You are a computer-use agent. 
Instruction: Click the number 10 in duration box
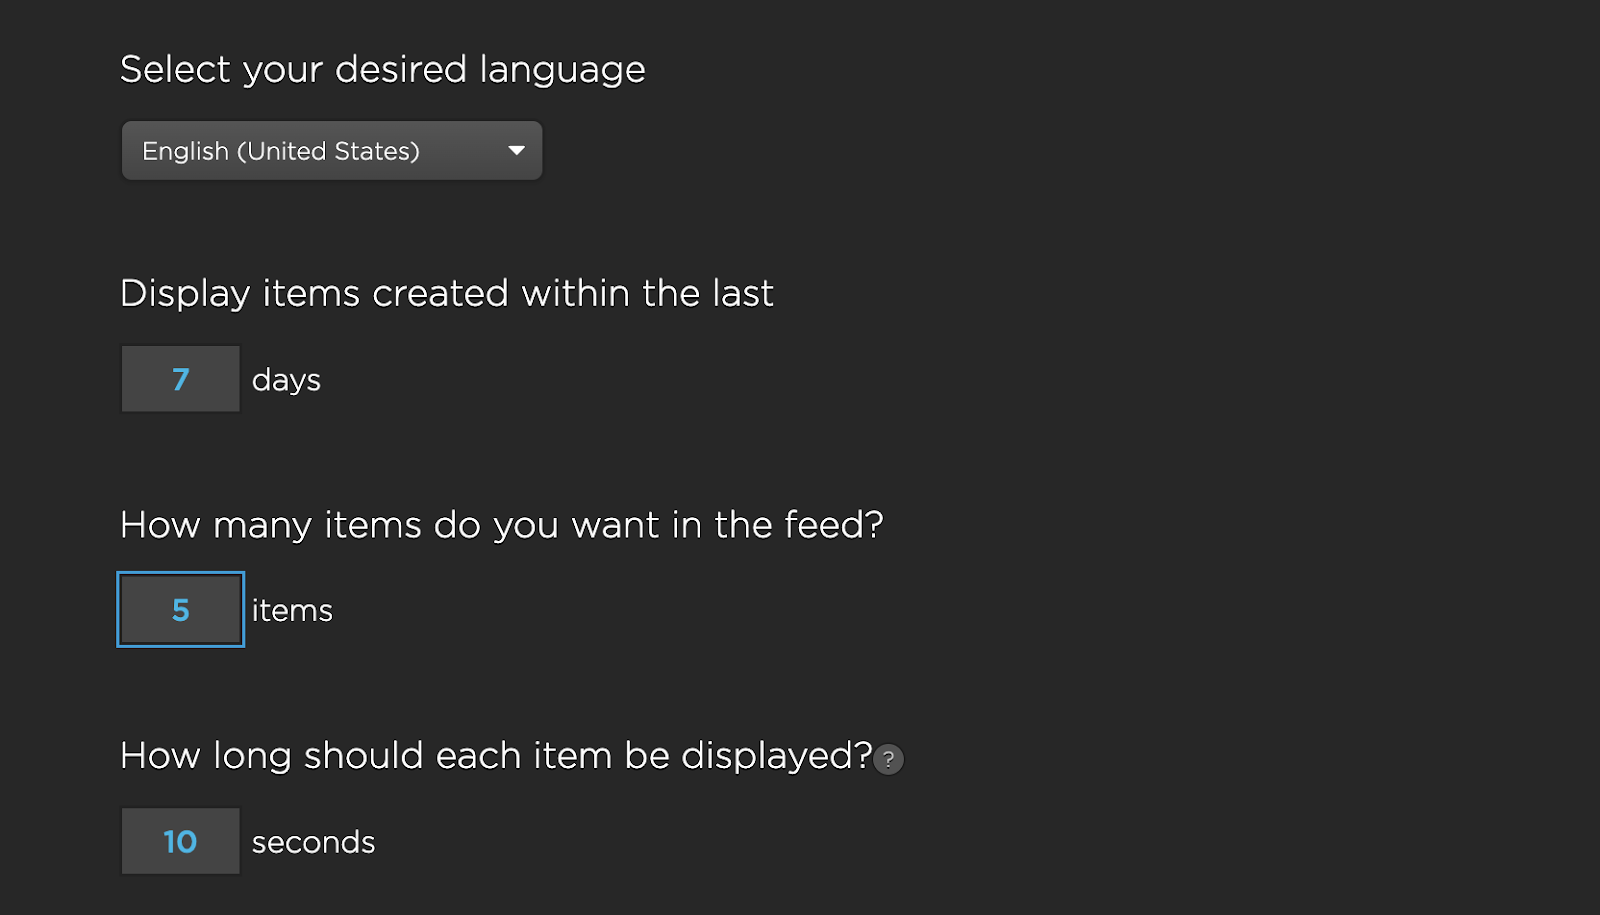(x=180, y=842)
